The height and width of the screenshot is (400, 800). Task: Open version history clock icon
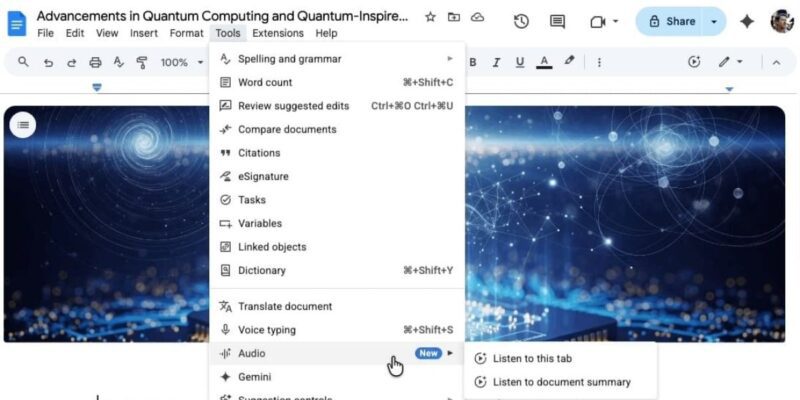(521, 21)
